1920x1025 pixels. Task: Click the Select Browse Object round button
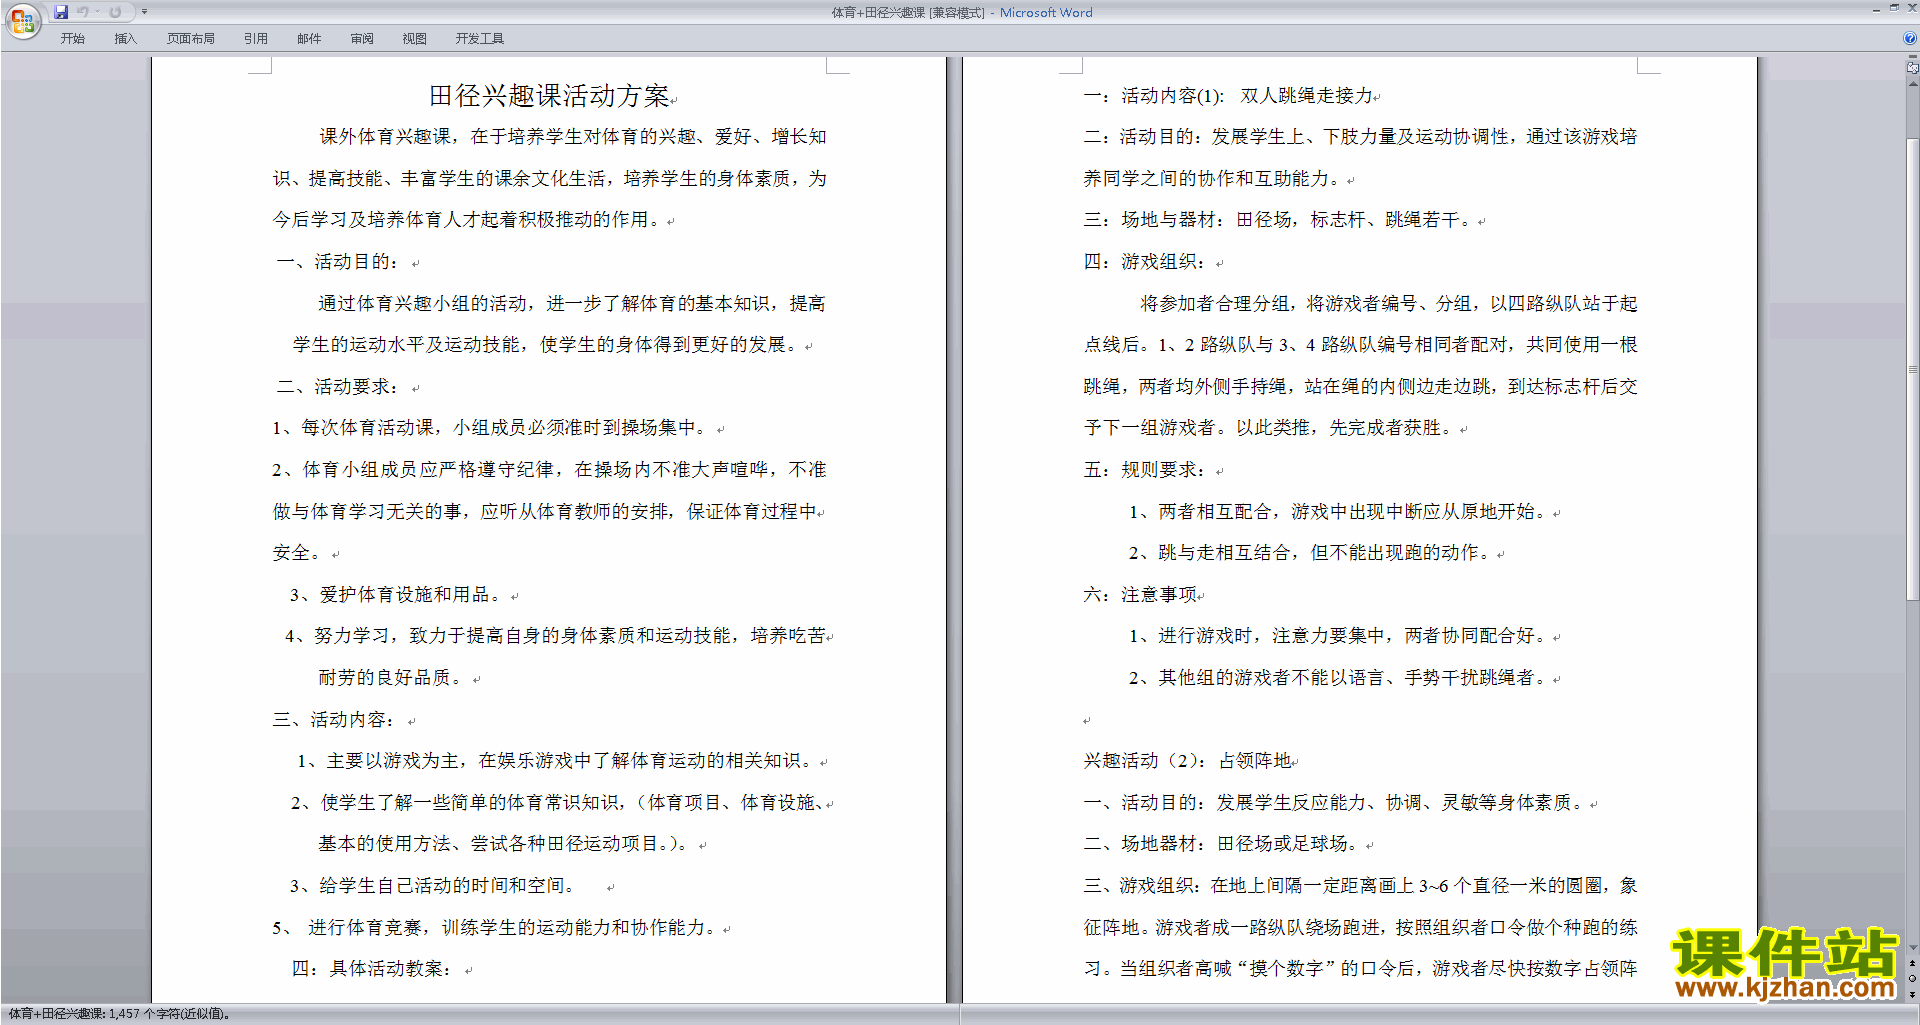coord(1912,978)
